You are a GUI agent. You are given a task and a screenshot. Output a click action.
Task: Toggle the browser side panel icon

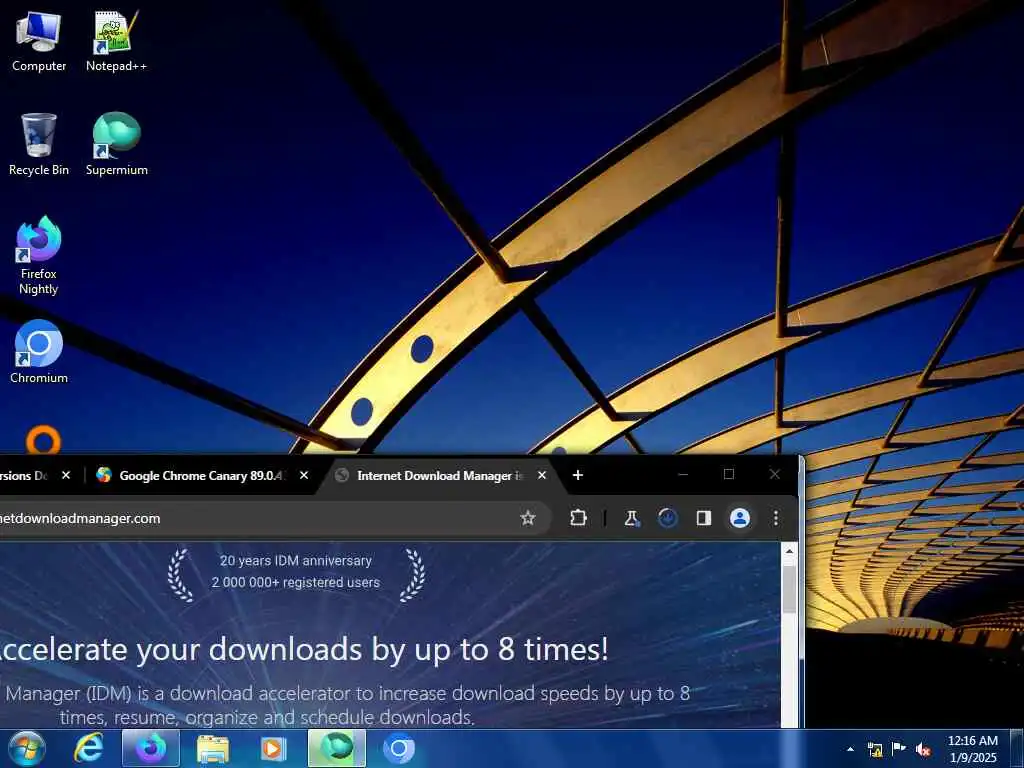coord(703,518)
